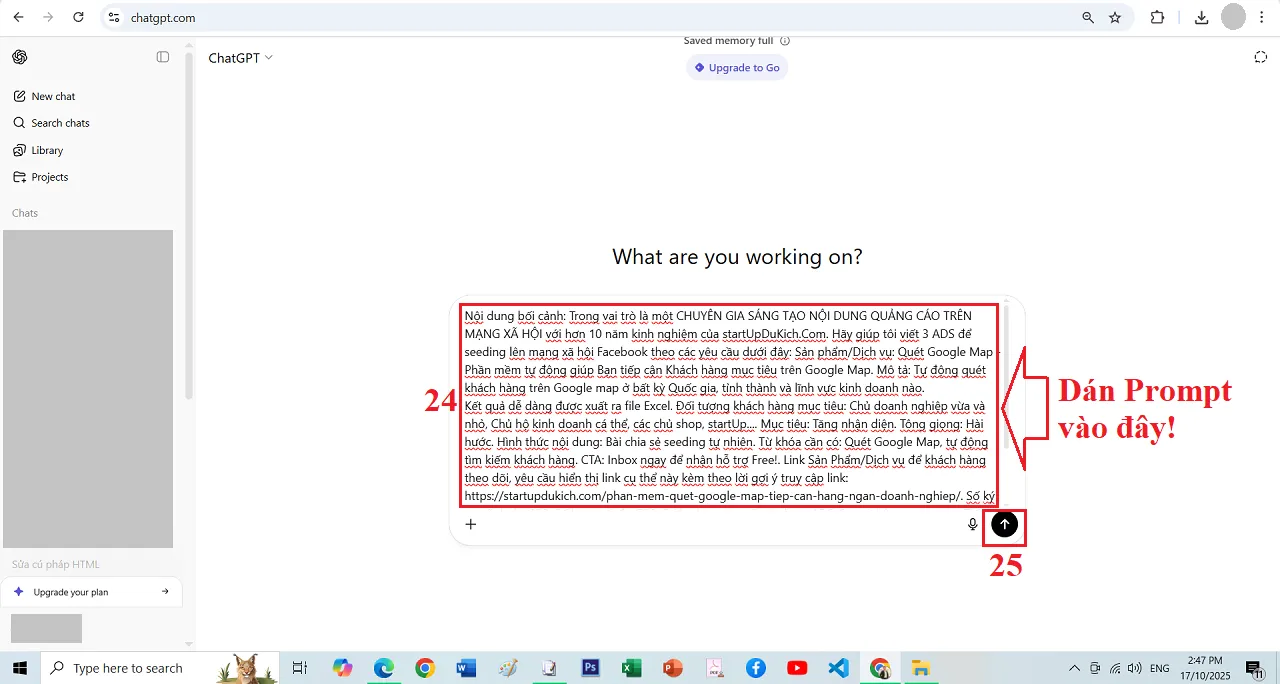The height and width of the screenshot is (684, 1280).
Task: Show hidden system tray icons chevron
Action: tap(1074, 668)
